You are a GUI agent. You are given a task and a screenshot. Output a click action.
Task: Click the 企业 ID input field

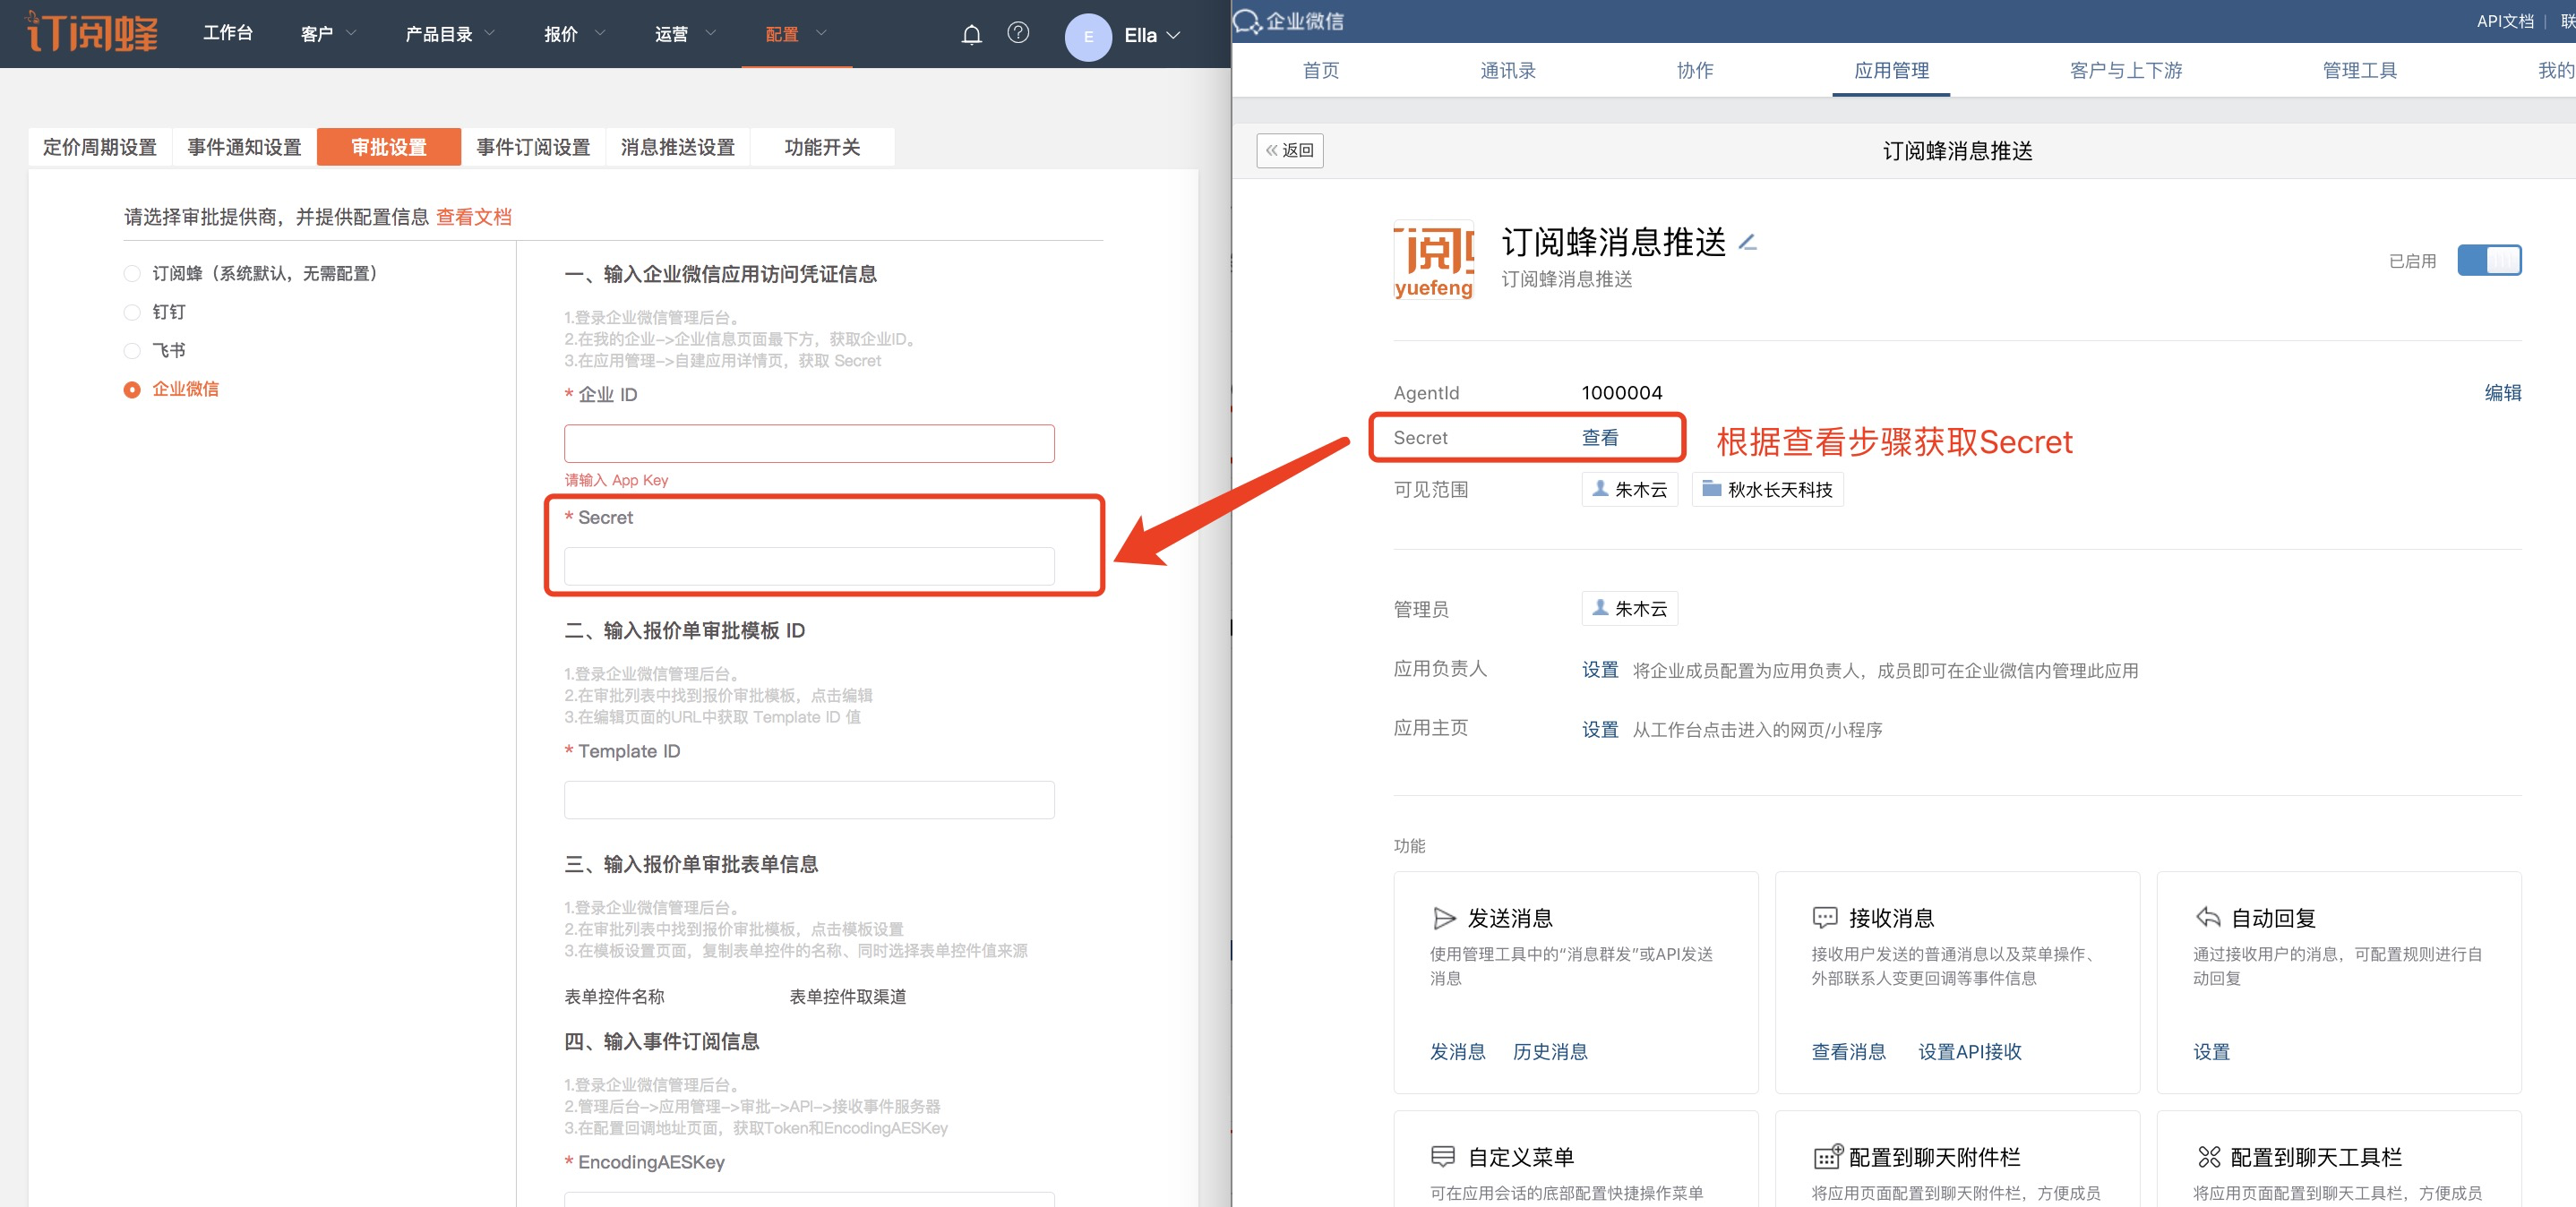point(808,444)
